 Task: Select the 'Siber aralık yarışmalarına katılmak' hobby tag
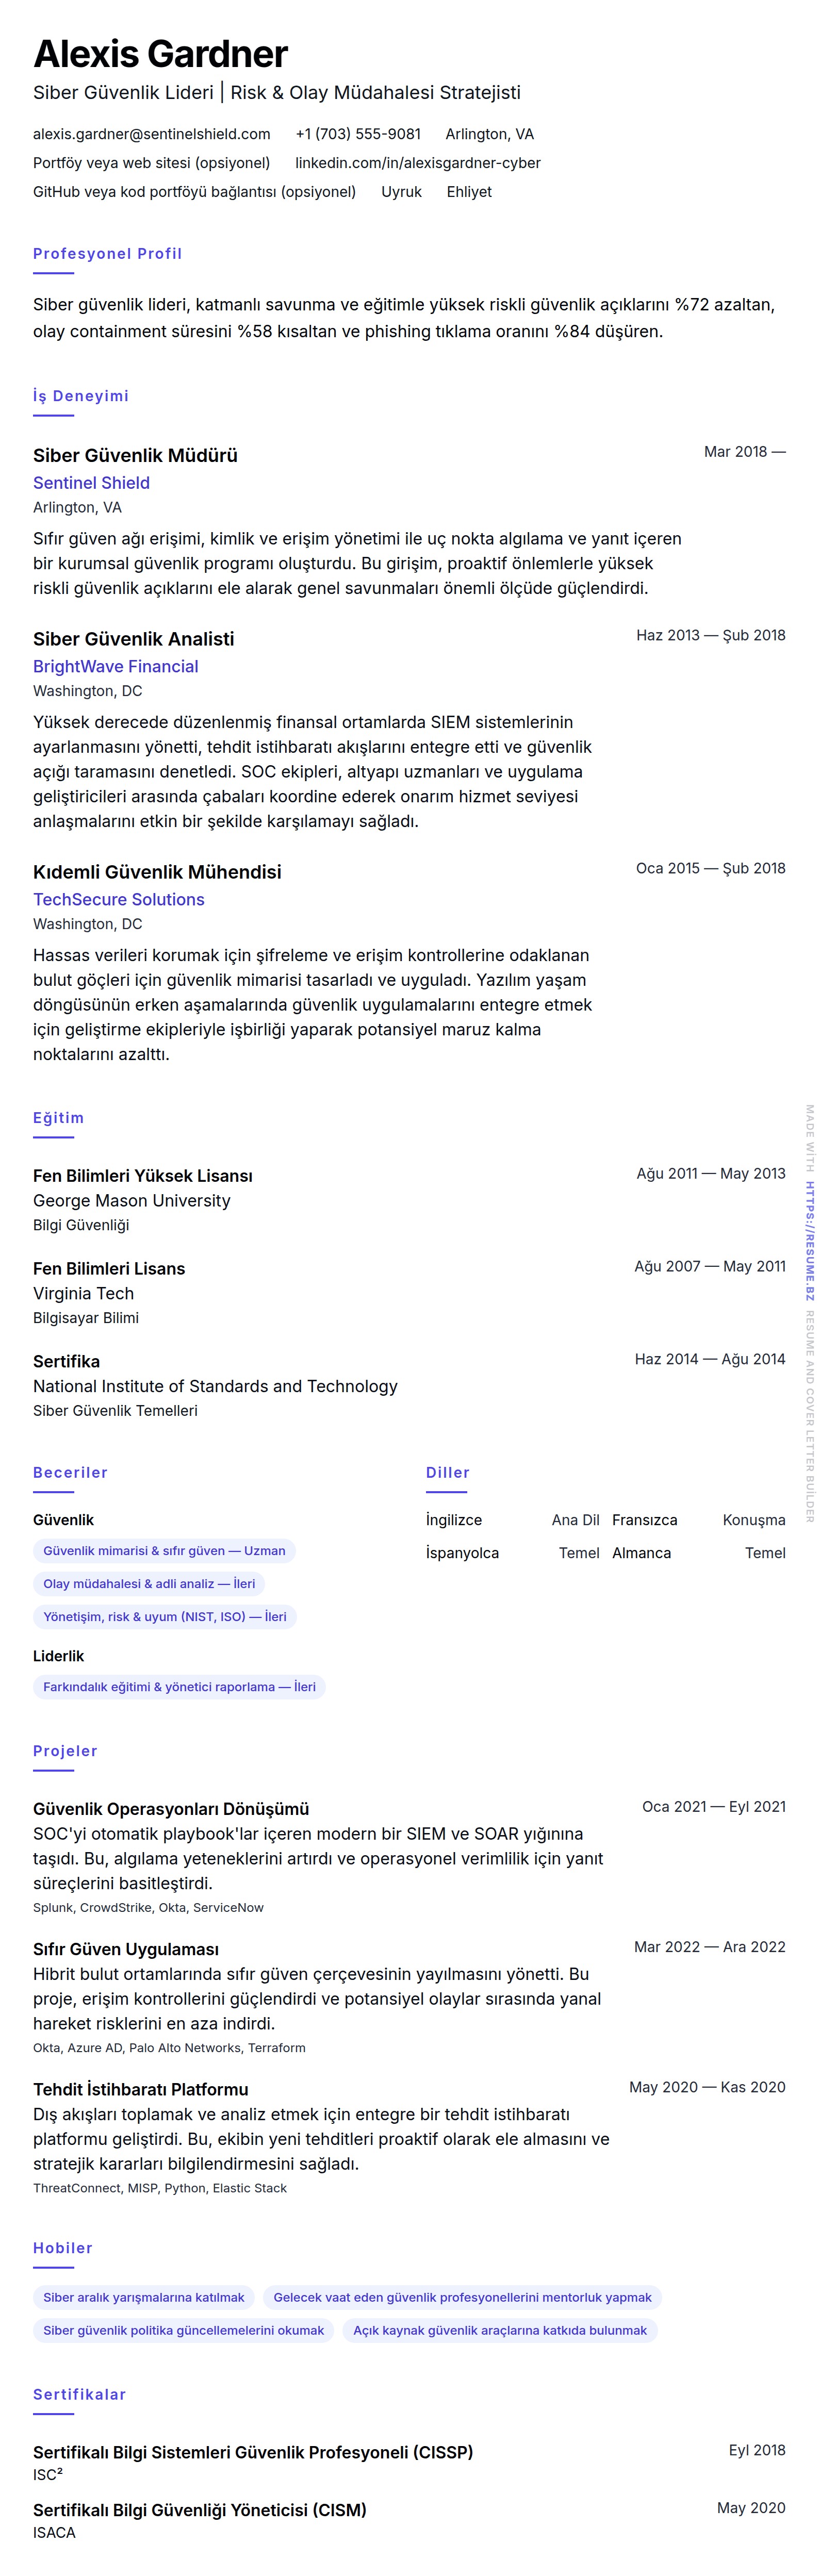point(144,2298)
